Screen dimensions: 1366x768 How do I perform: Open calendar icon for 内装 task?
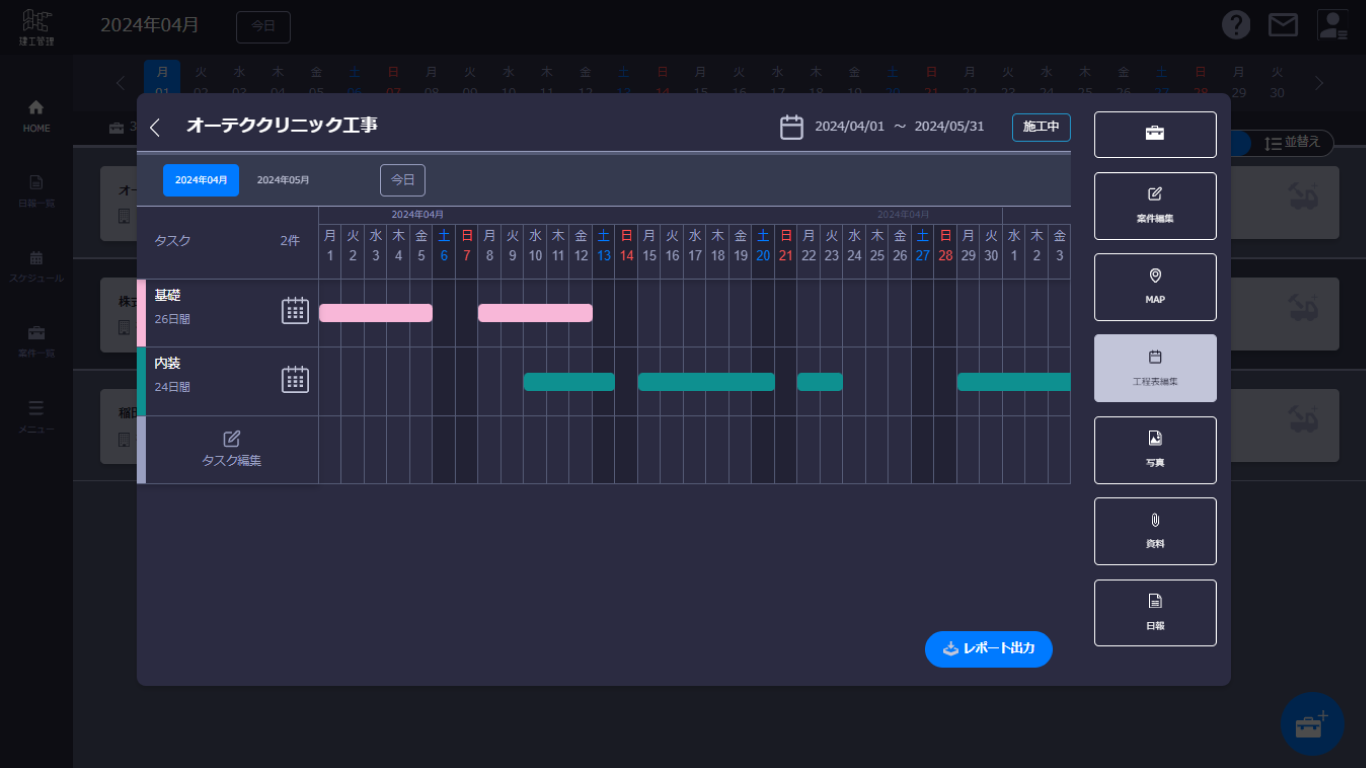click(295, 379)
